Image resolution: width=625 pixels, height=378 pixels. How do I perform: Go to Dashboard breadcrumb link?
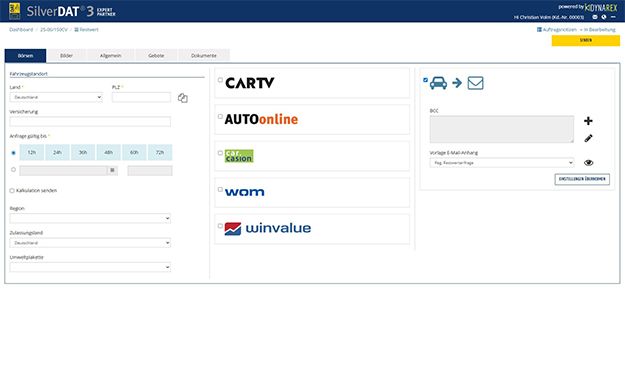coord(21,30)
